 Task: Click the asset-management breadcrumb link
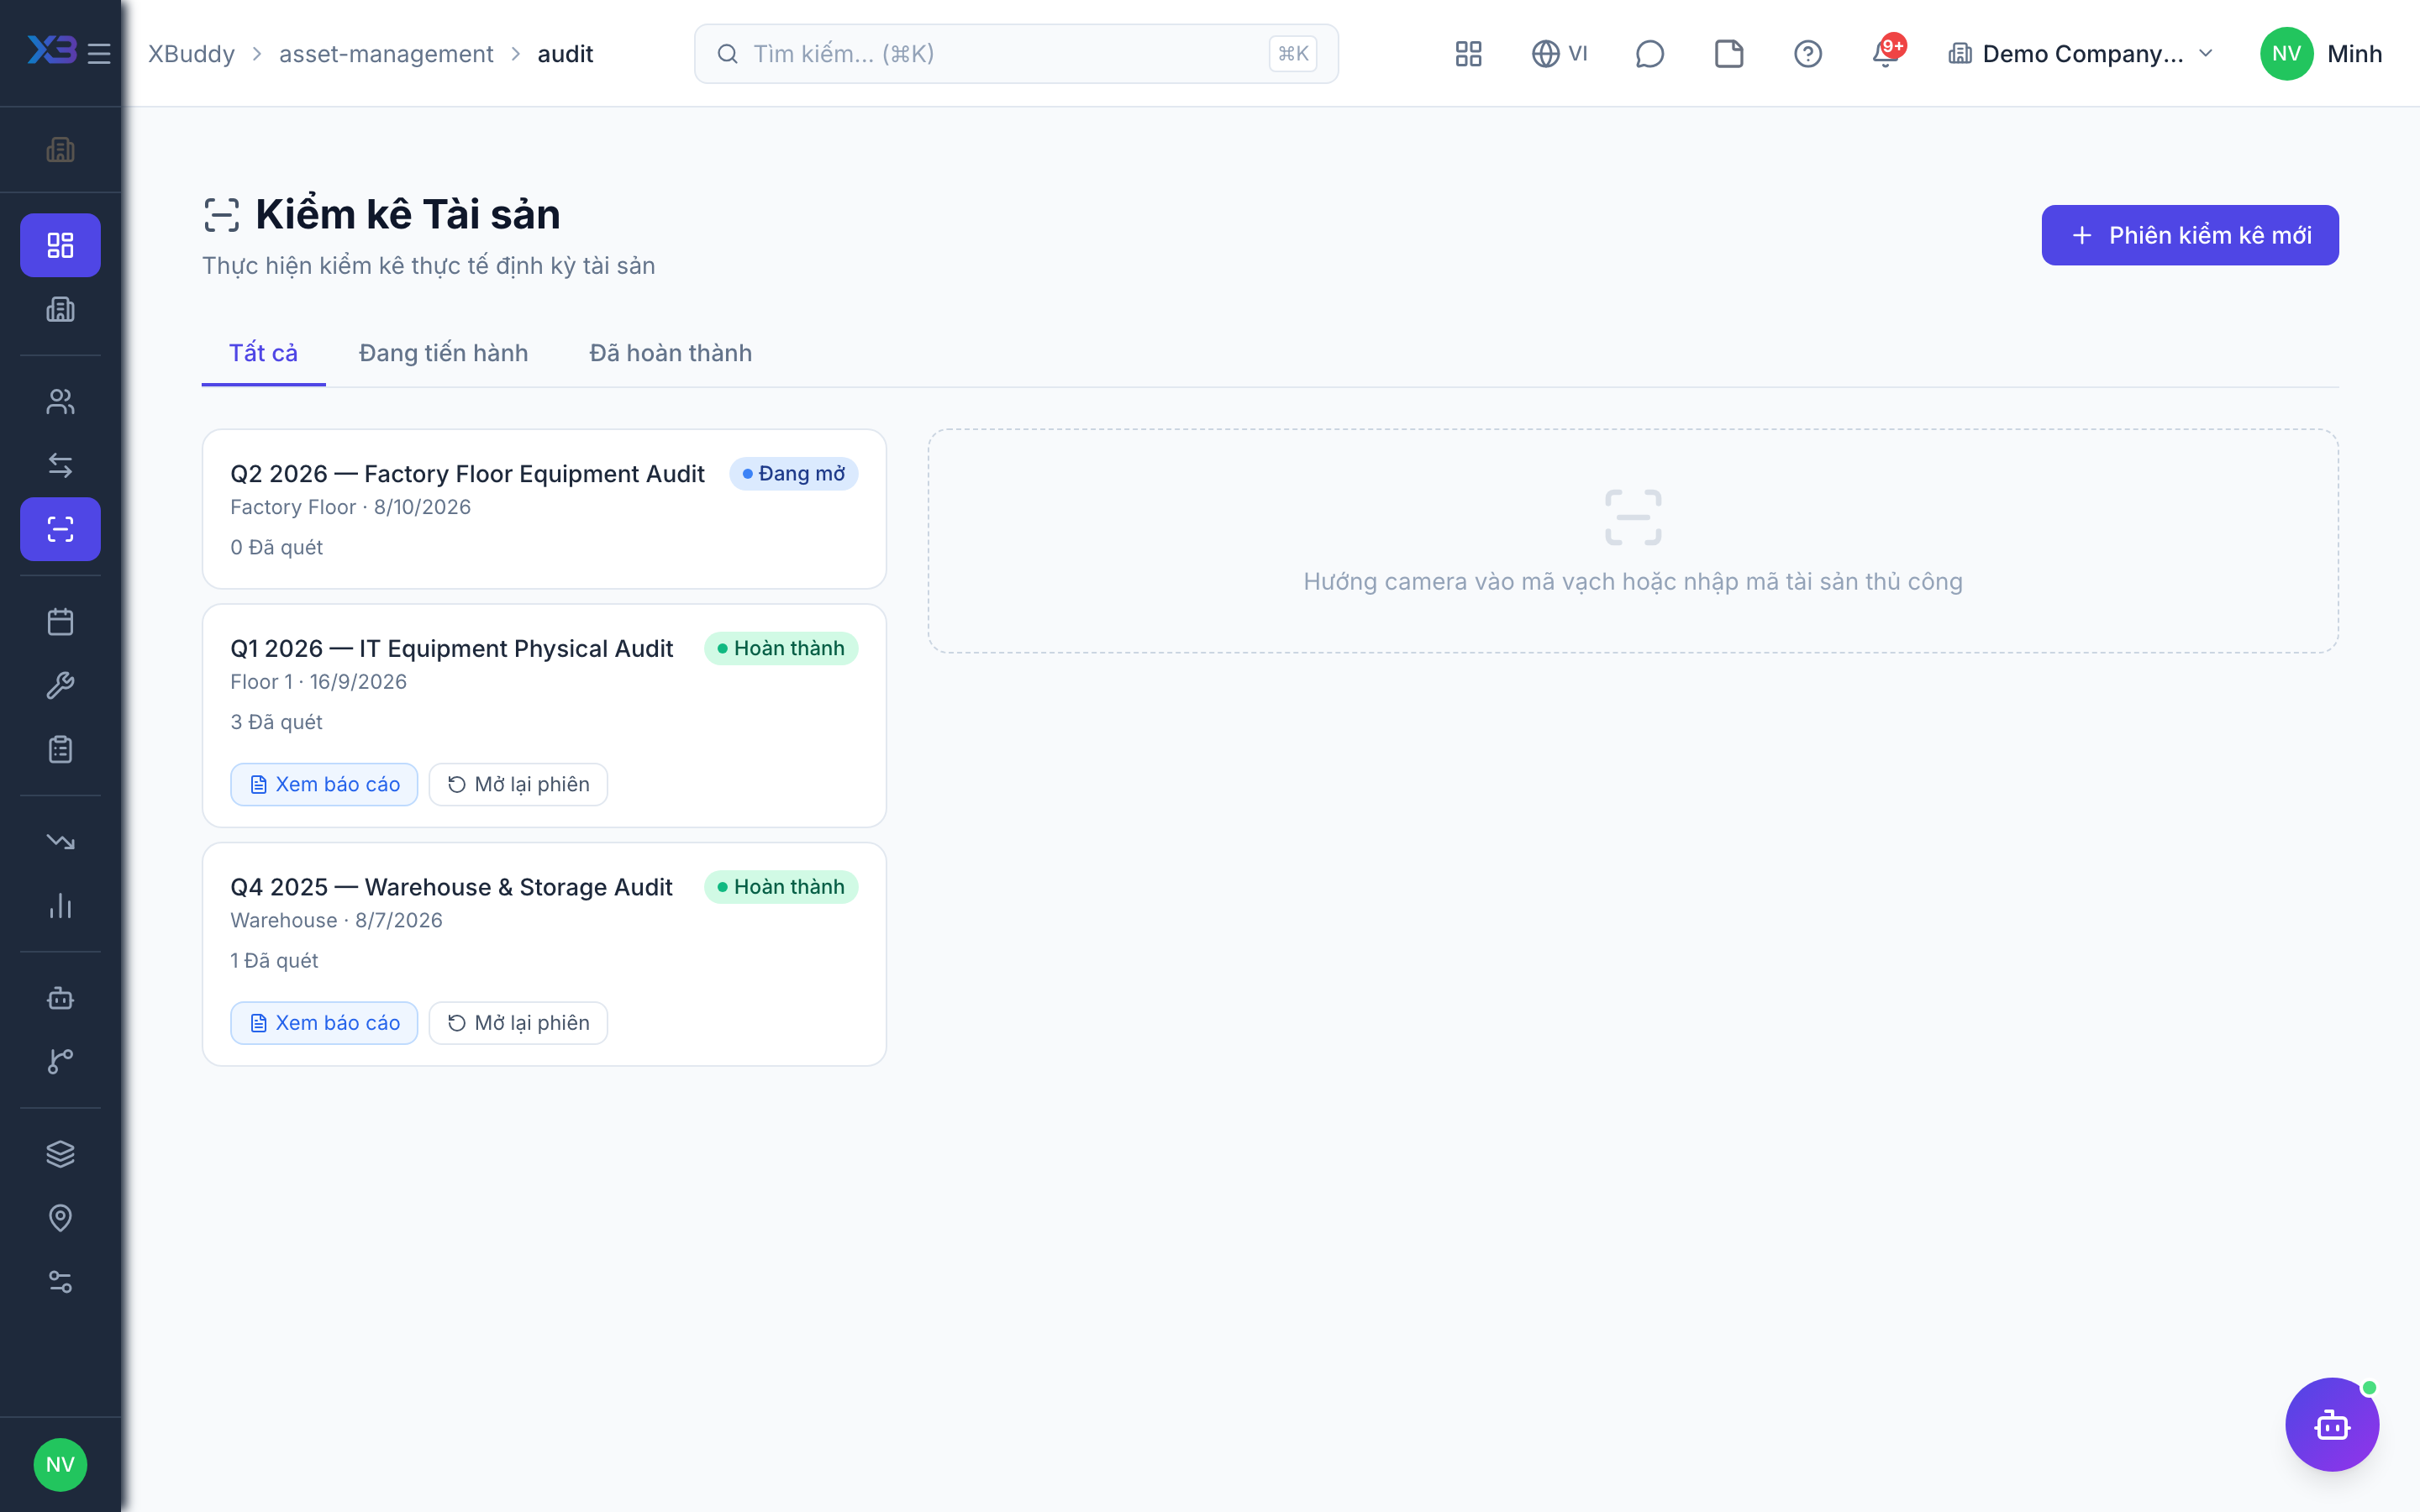pos(386,54)
